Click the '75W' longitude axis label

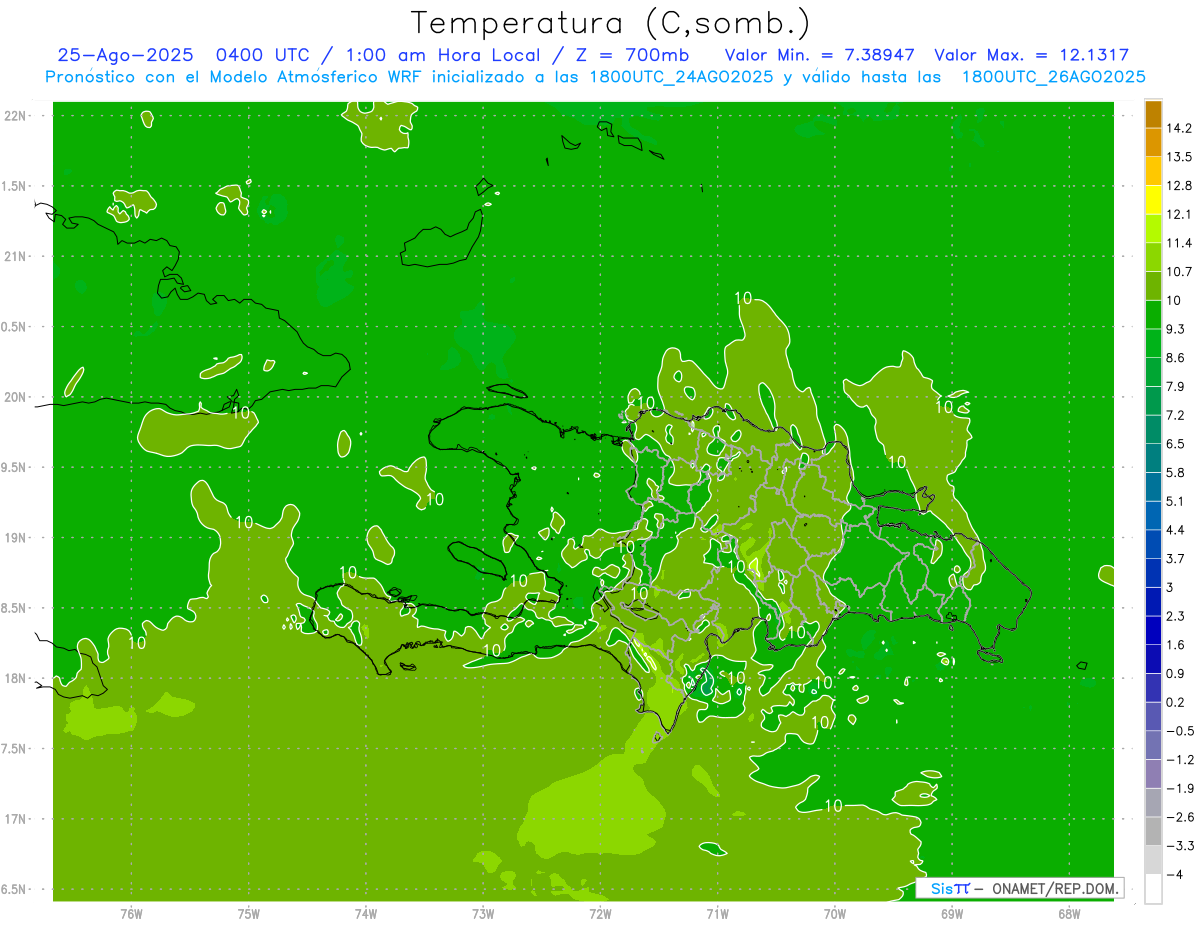tap(248, 914)
